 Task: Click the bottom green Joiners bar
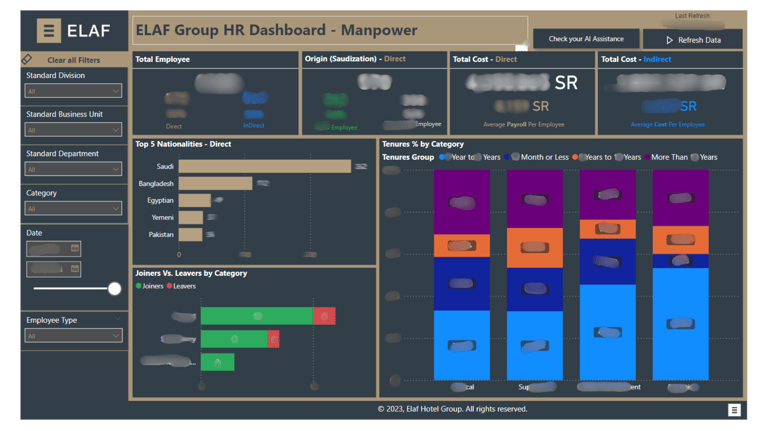tap(217, 362)
